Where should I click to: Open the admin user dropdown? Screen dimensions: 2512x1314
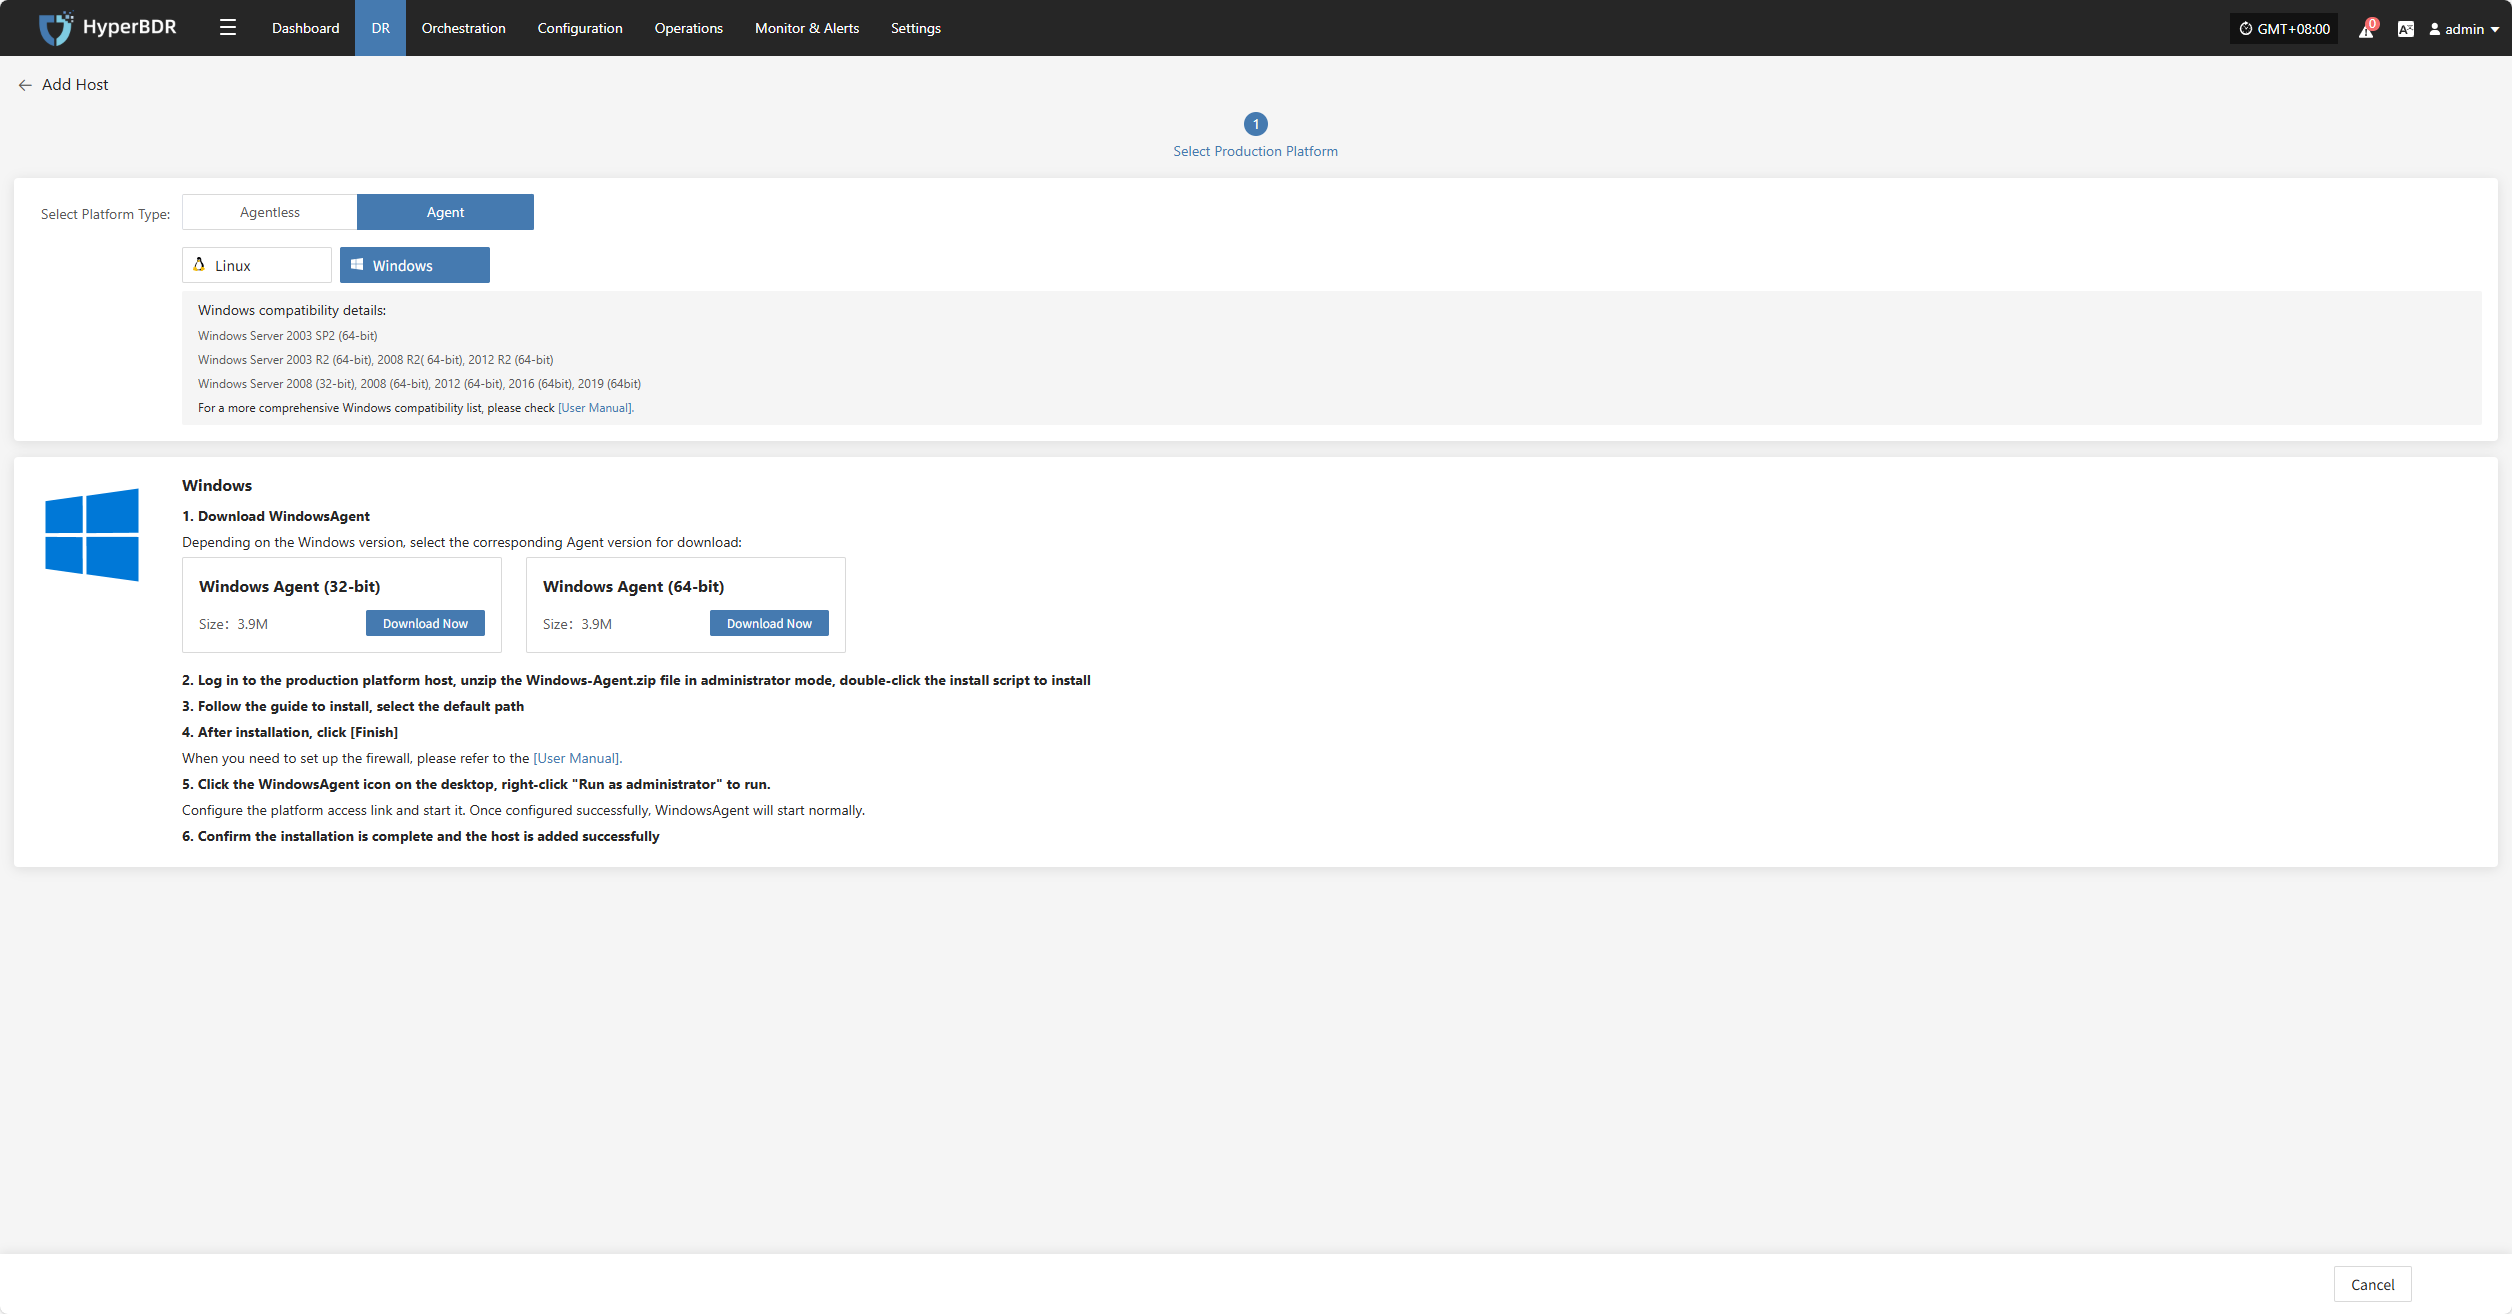pyautogui.click(x=2464, y=29)
